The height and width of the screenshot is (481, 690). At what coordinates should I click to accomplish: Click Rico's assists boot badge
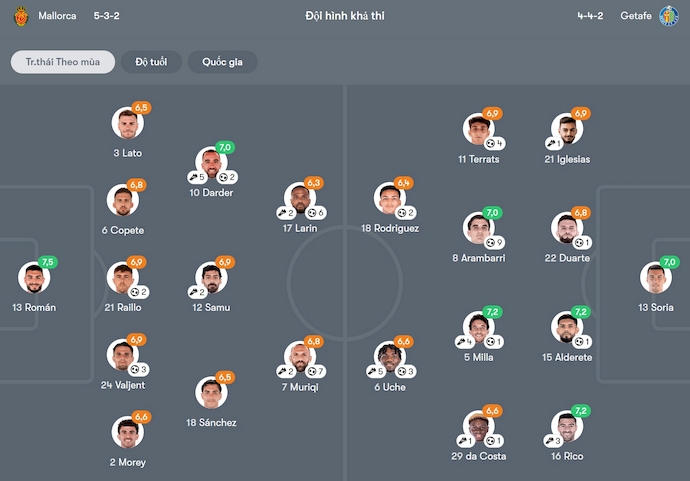554,441
